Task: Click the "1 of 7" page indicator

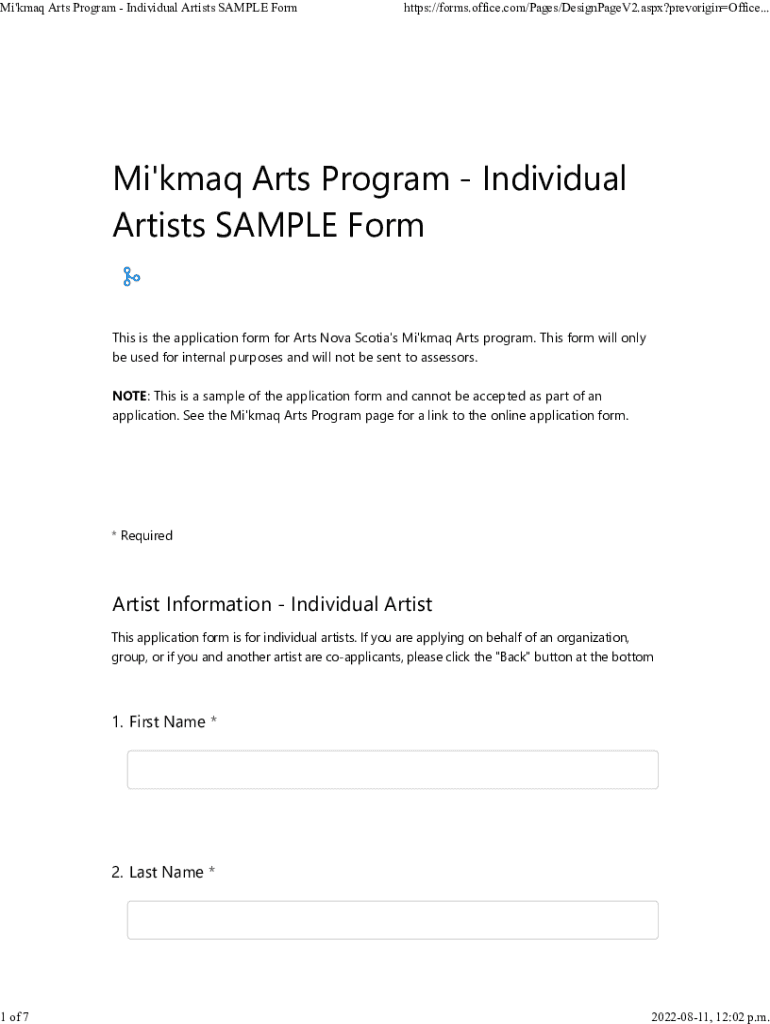Action: pyautogui.click(x=15, y=1017)
